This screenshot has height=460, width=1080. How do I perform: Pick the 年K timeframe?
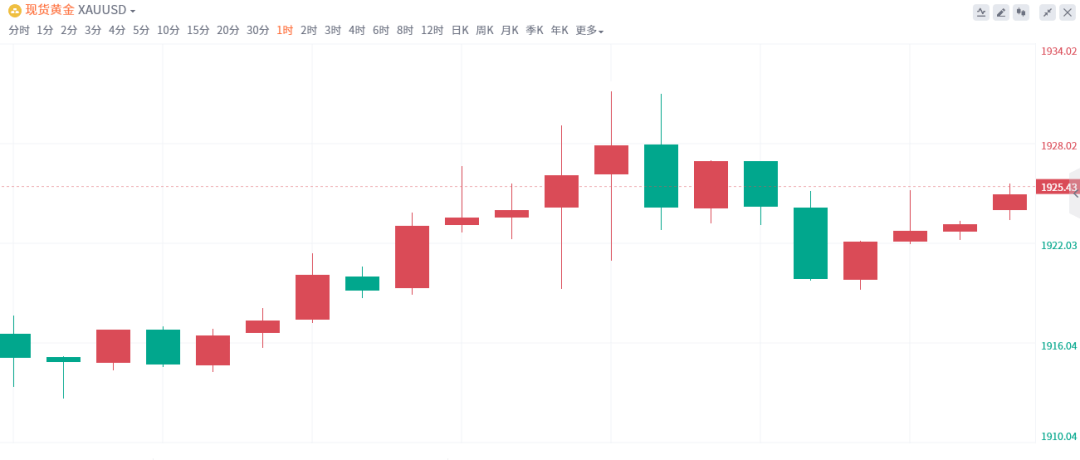click(560, 30)
